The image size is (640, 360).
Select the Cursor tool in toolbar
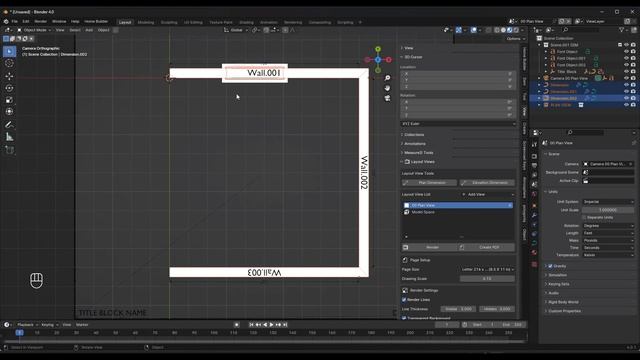(9, 63)
